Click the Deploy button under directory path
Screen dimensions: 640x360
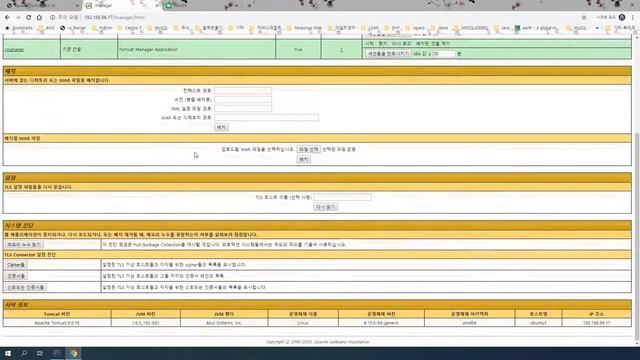pyautogui.click(x=221, y=127)
